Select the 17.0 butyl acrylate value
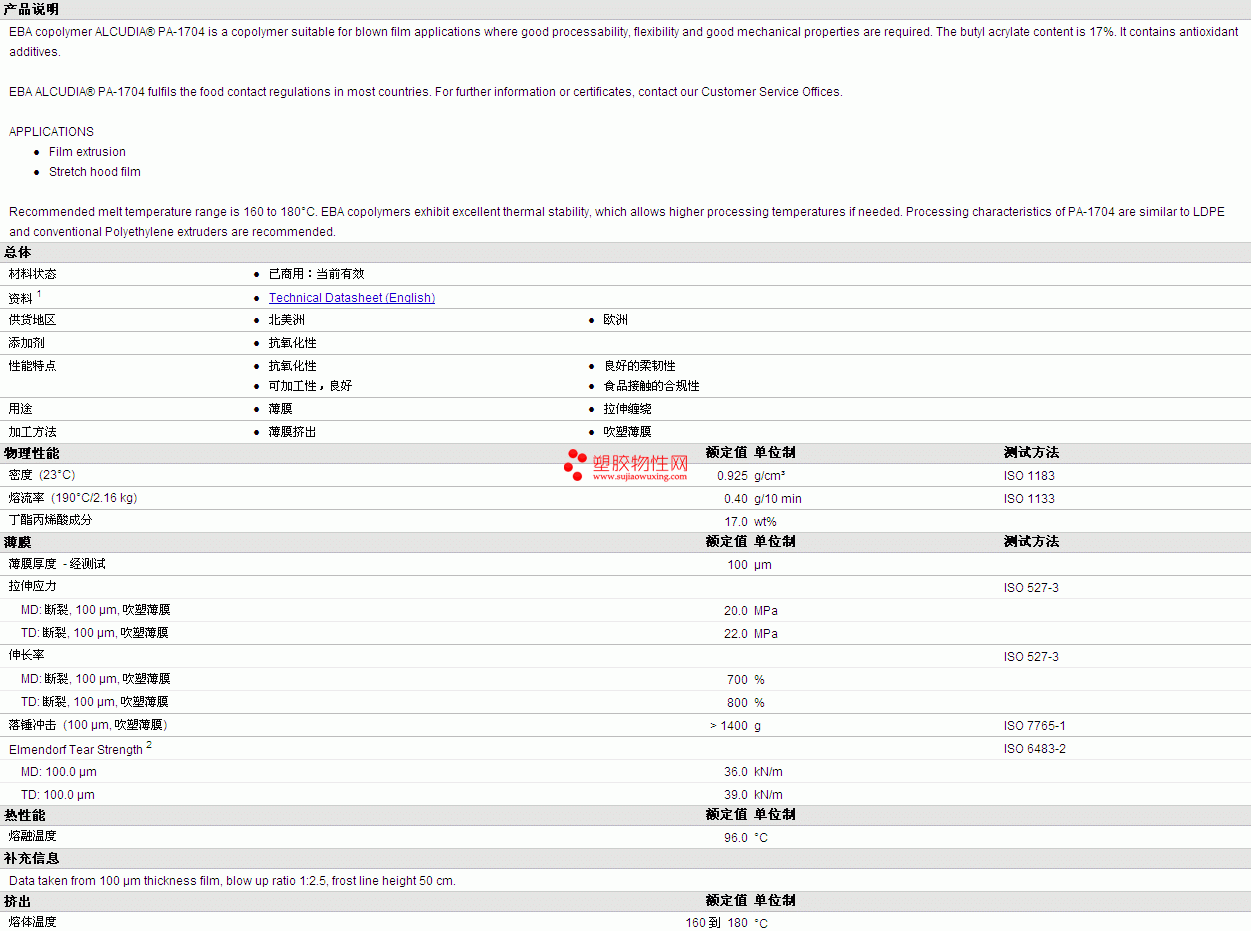Viewport: 1251px width, 931px height. click(x=736, y=522)
